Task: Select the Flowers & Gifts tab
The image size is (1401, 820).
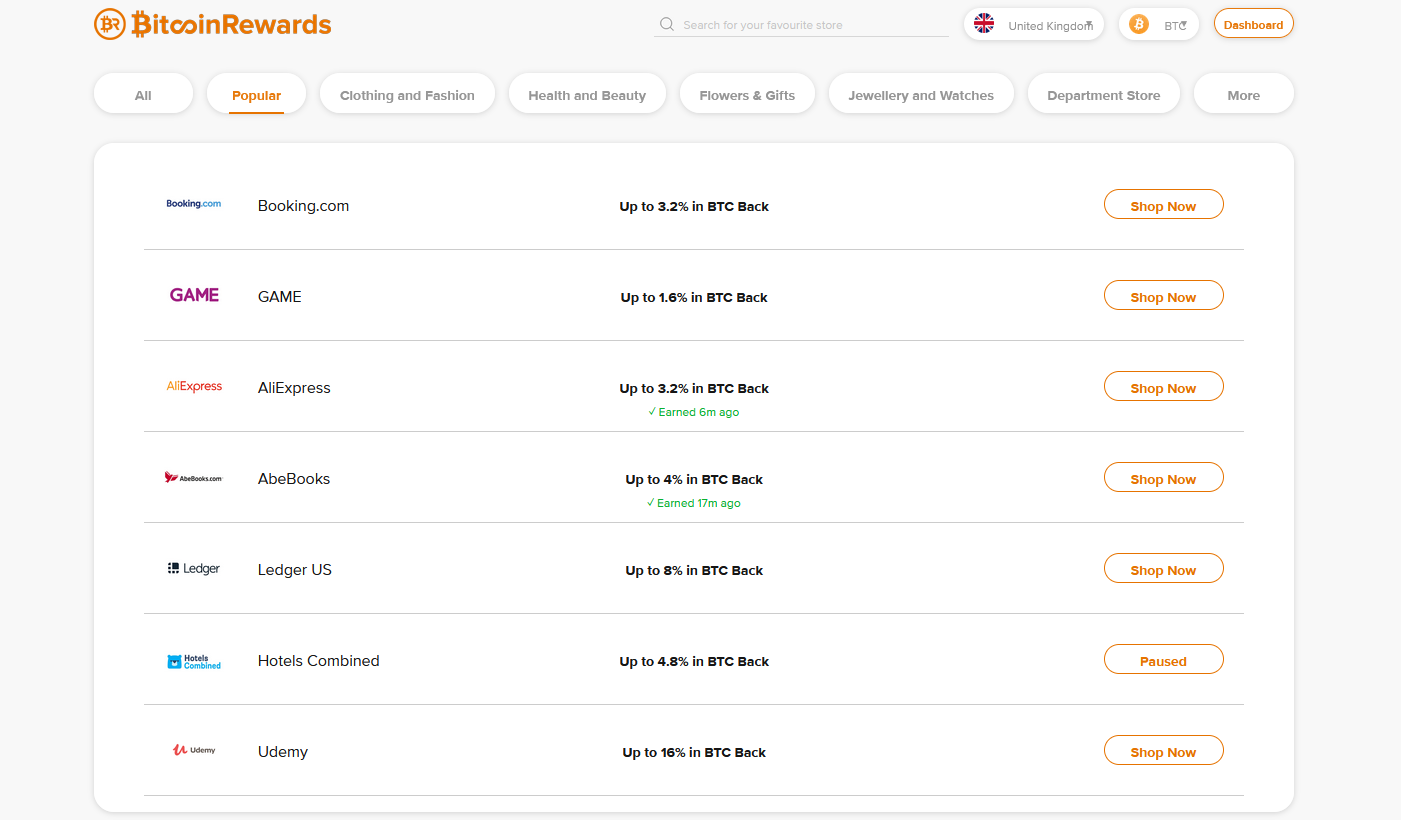Action: point(748,94)
